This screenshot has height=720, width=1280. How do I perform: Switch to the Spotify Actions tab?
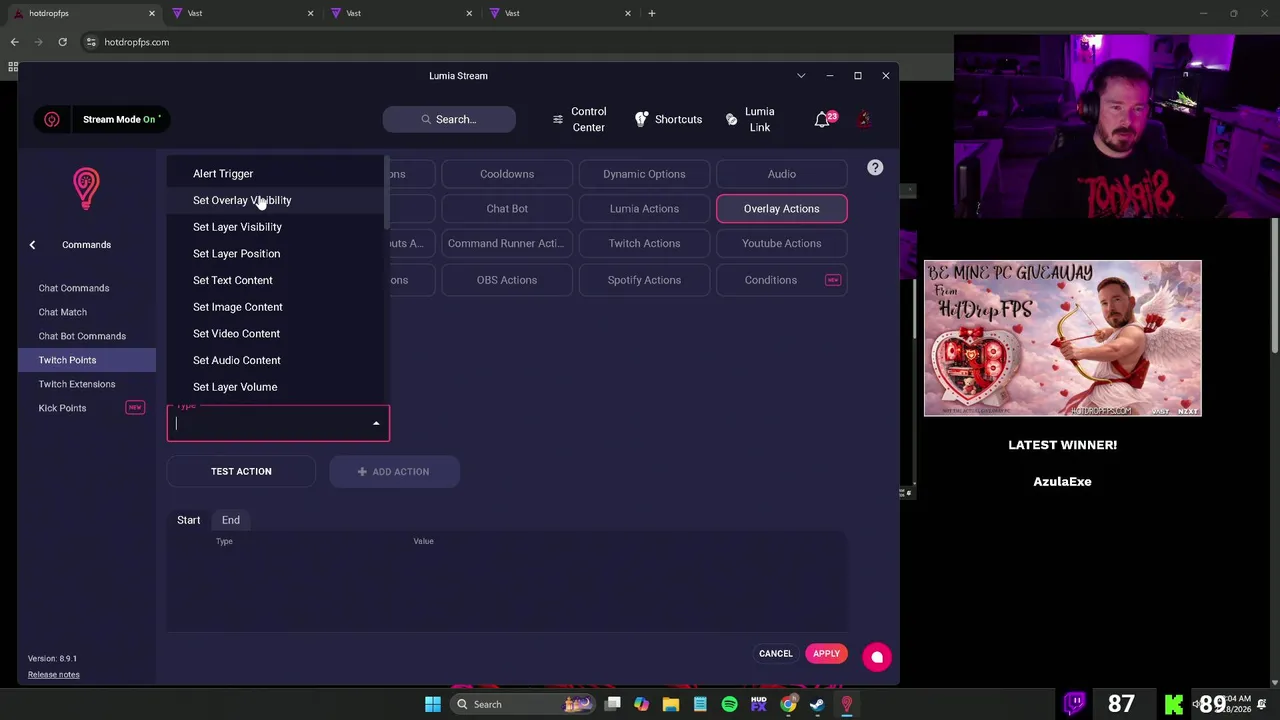[644, 280]
